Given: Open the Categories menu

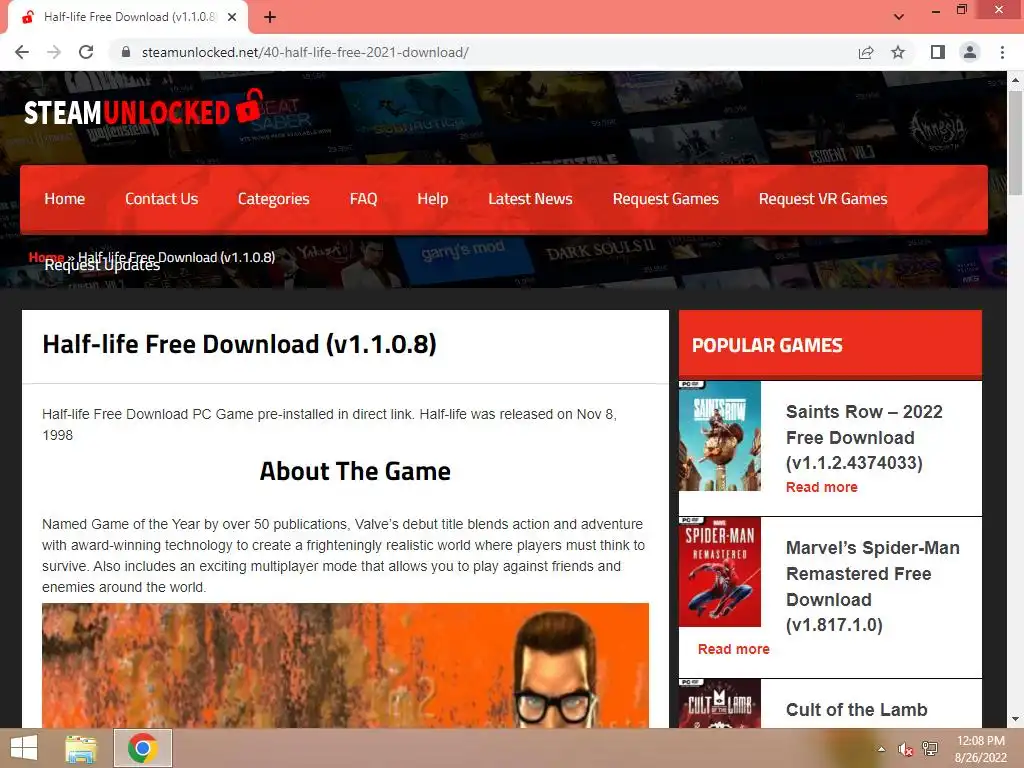Looking at the screenshot, I should [x=274, y=199].
